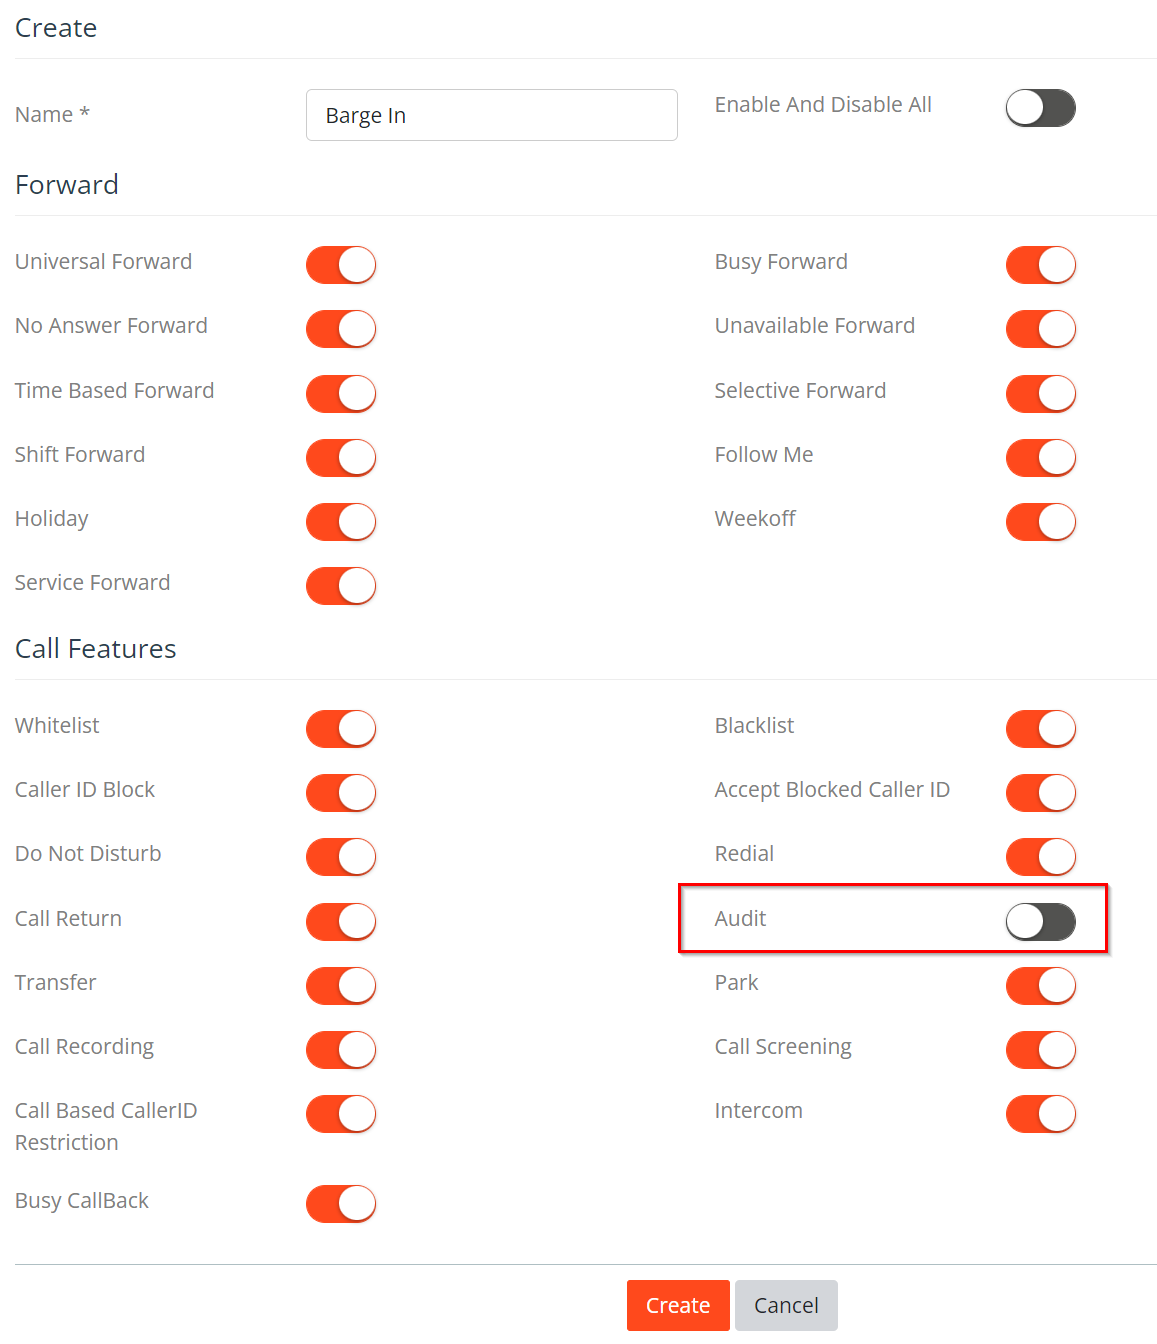1157x1344 pixels.
Task: Cancel the profile creation
Action: tap(786, 1305)
